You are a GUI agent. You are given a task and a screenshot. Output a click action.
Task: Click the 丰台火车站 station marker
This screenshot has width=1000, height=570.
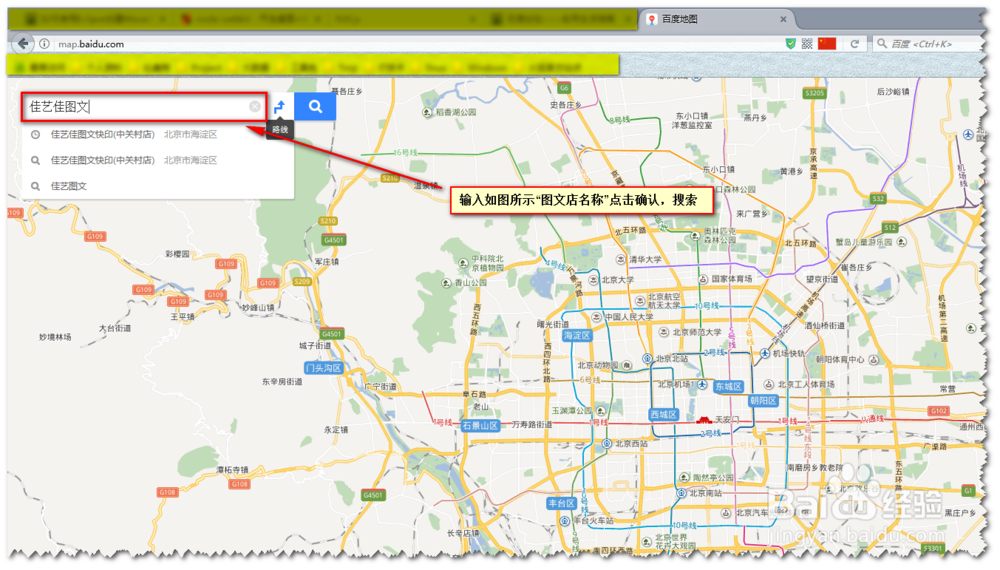click(565, 521)
